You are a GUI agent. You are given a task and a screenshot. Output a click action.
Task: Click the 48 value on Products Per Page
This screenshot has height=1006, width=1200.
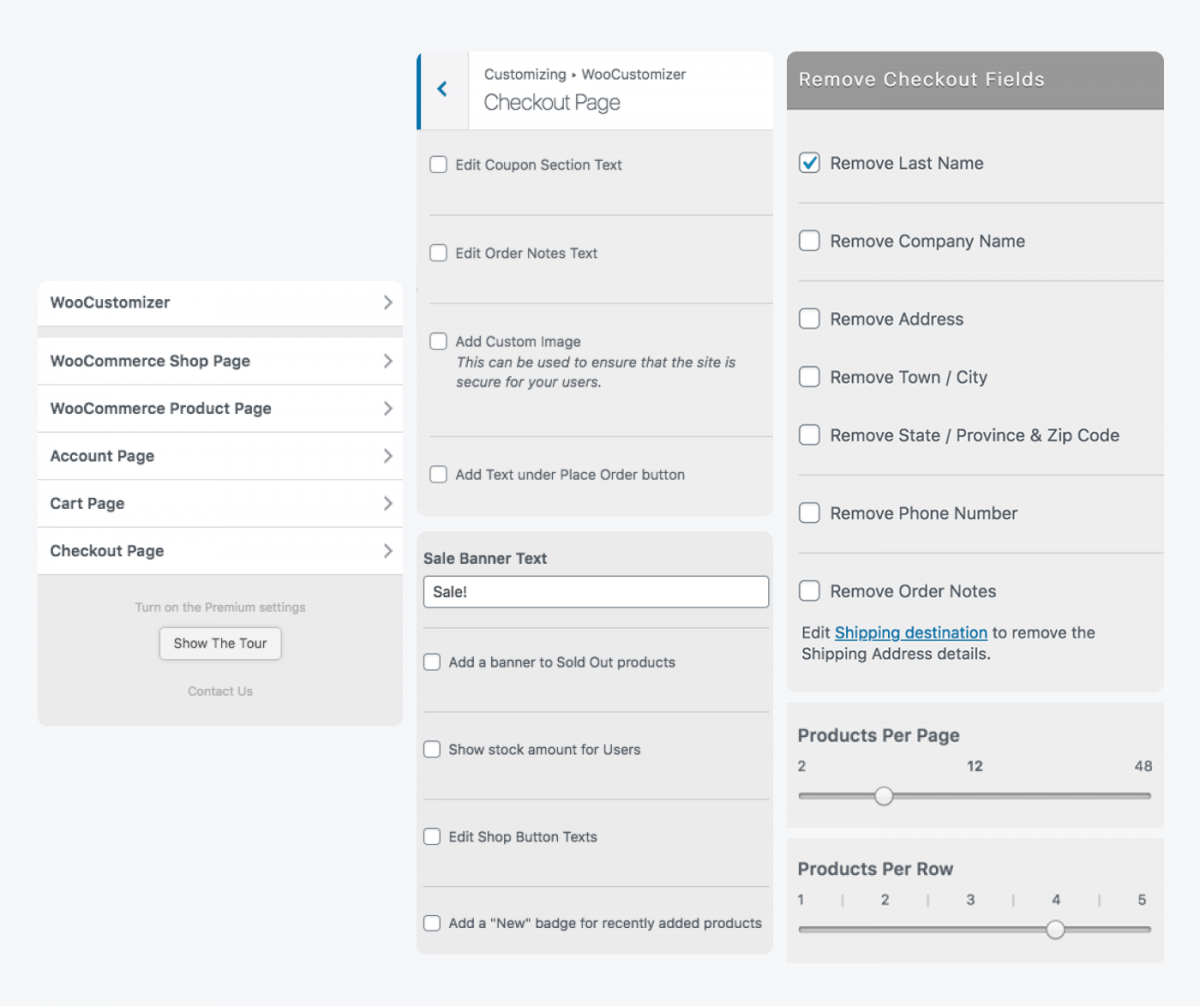click(1143, 766)
